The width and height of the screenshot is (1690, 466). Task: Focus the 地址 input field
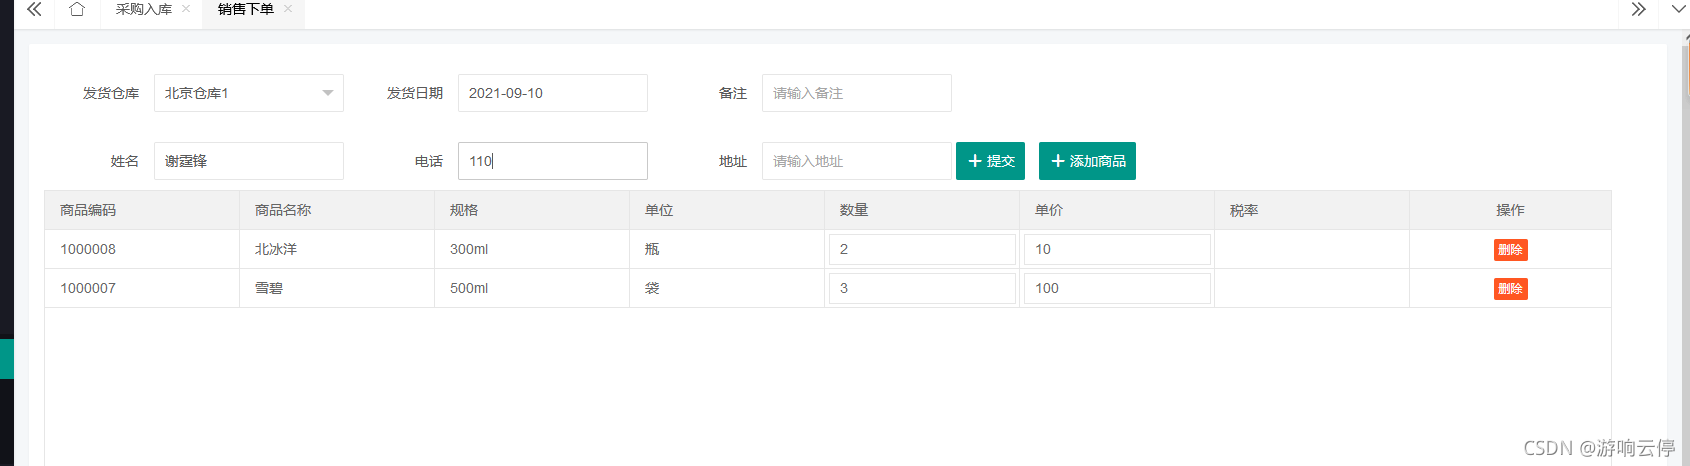tap(857, 161)
